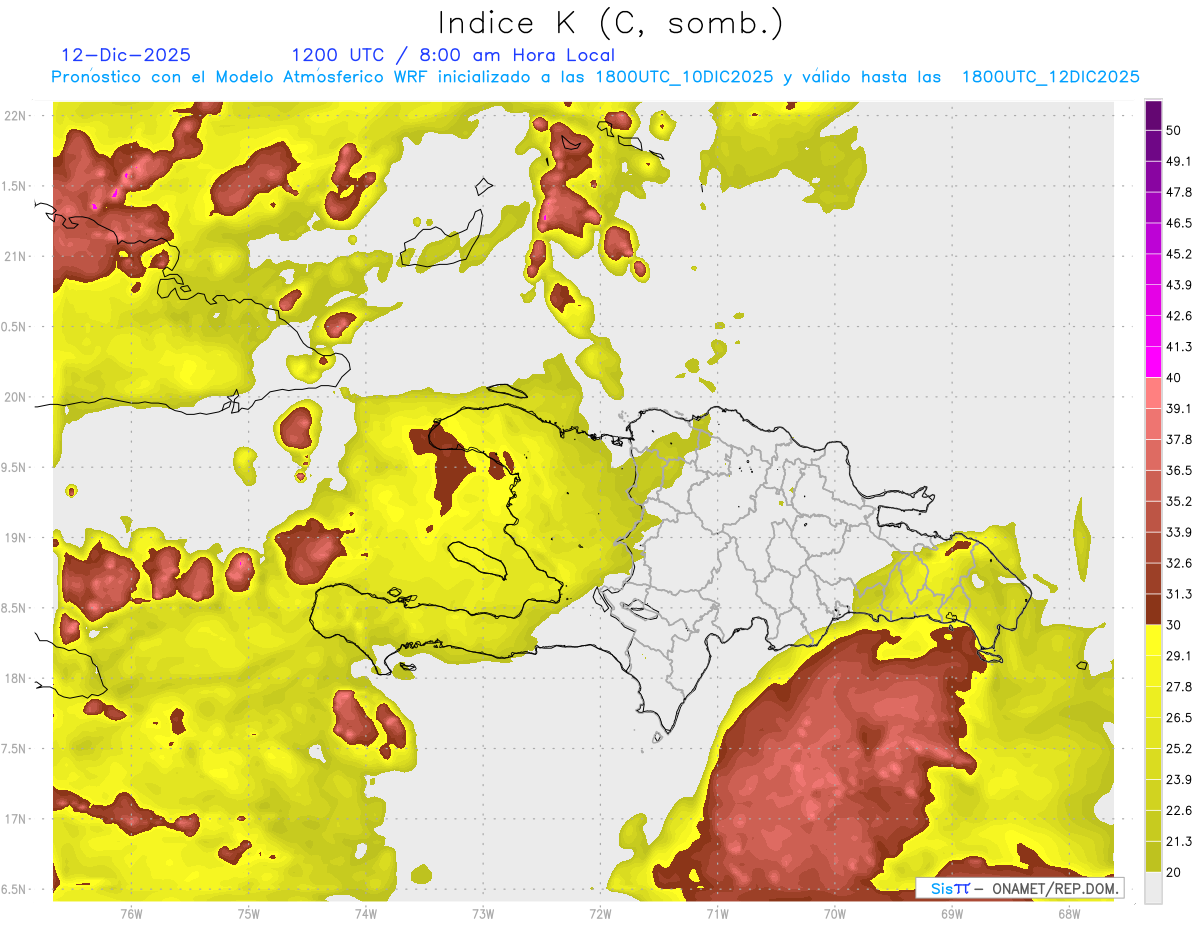Pick the legend color band between 40 and 41.3
The image size is (1200, 927).
tap(1153, 362)
